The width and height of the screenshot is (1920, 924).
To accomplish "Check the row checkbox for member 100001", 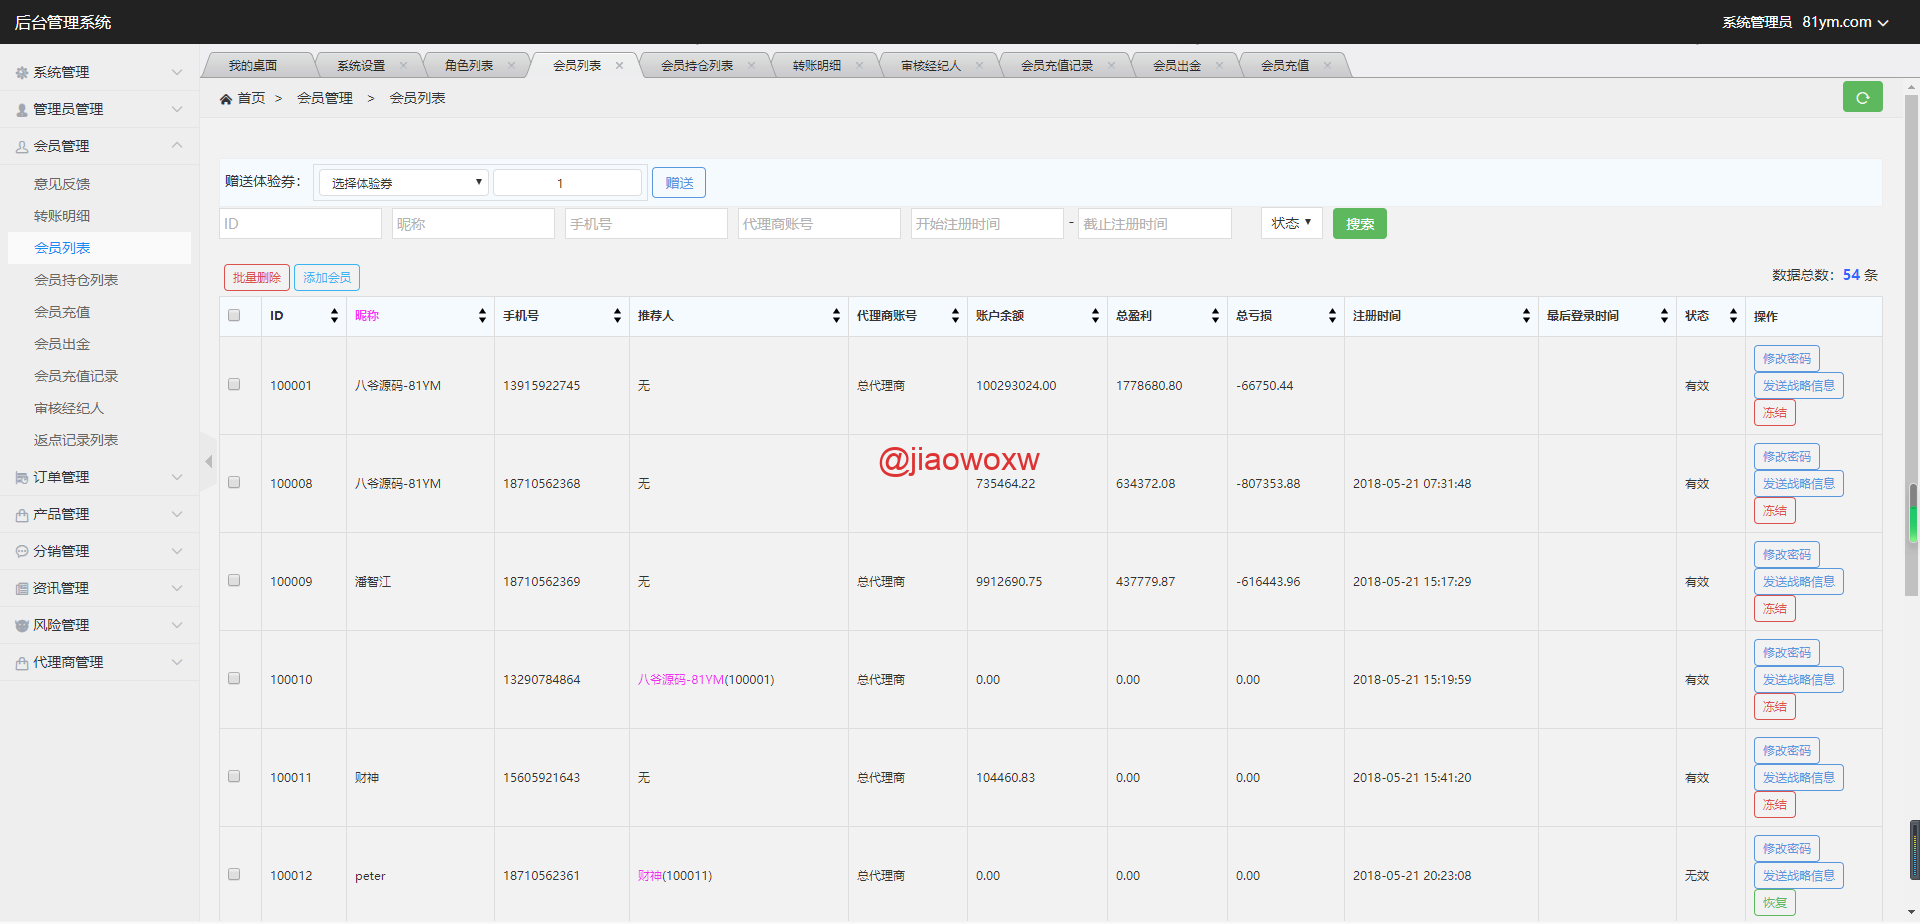I will click(234, 384).
